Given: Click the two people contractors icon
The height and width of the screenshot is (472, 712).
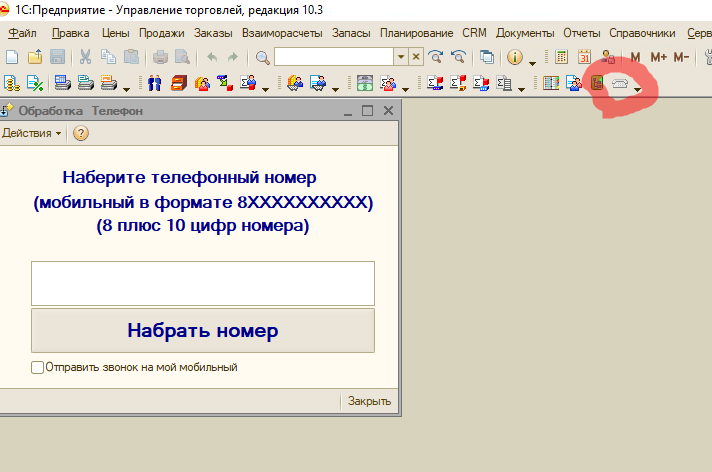Looking at the screenshot, I should (x=154, y=83).
